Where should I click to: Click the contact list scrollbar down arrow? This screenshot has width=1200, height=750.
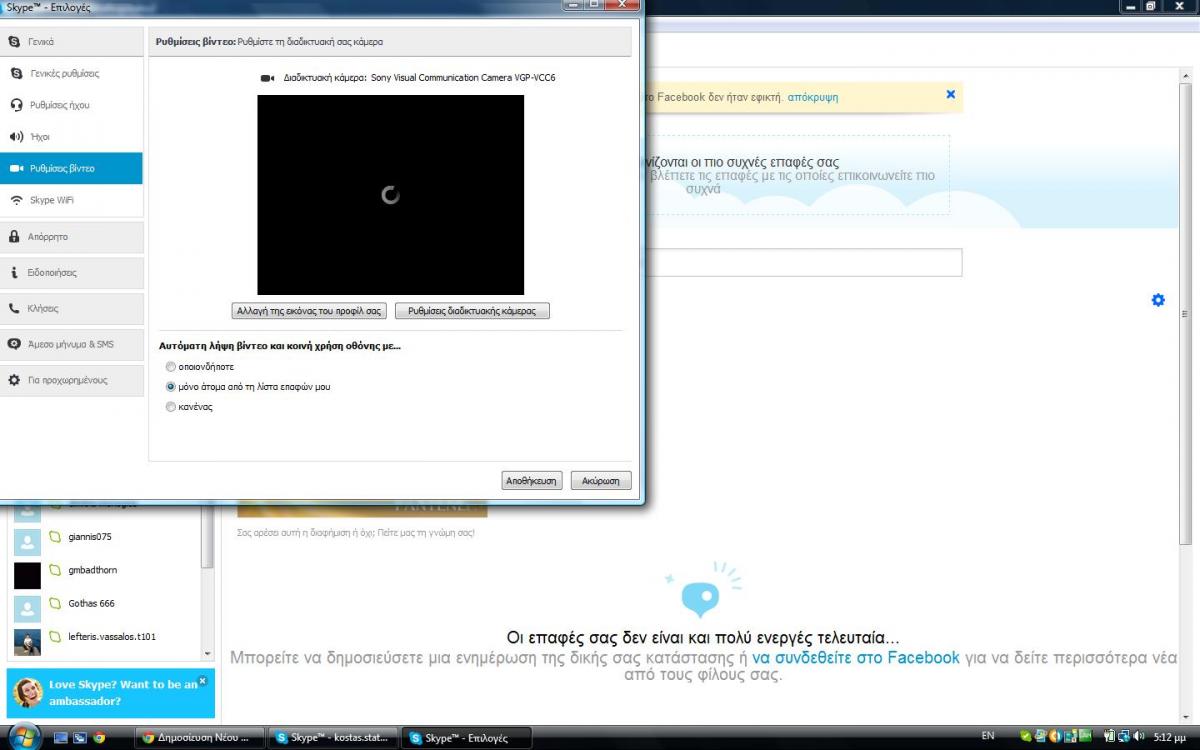click(x=208, y=654)
